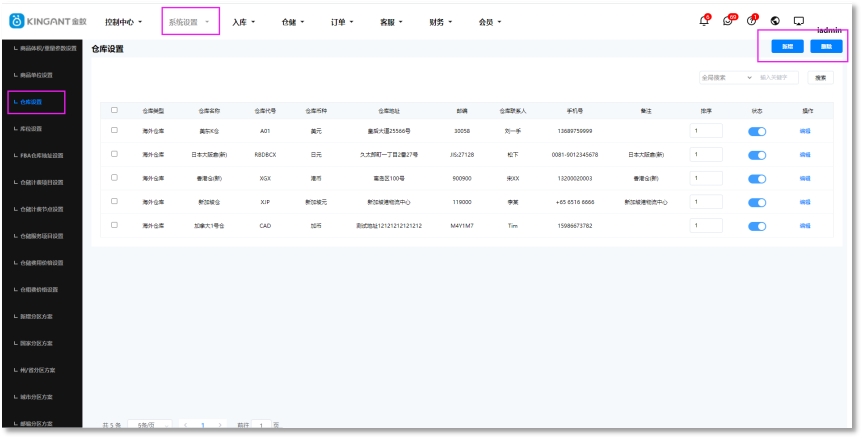The height and width of the screenshot is (438, 862).
Task: Click the help question mark icon
Action: click(752, 21)
